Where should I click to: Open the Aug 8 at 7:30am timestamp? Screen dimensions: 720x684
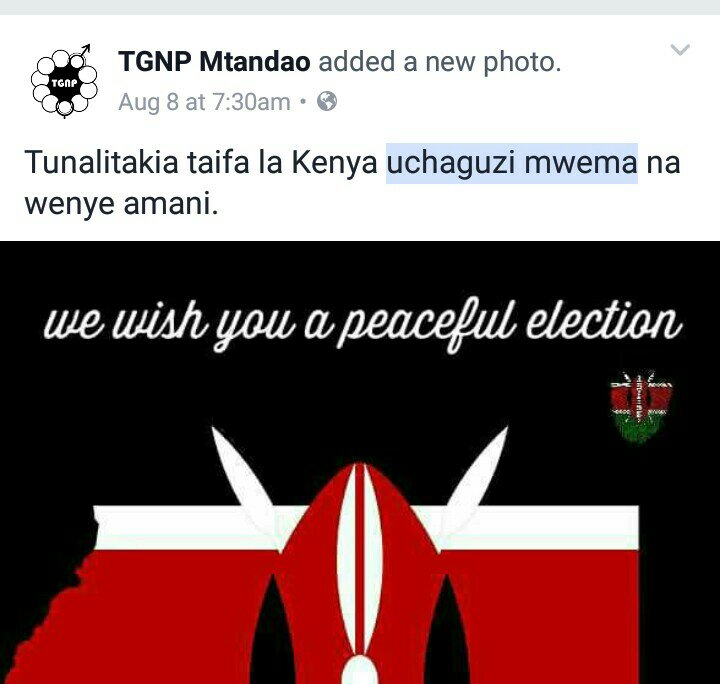pyautogui.click(x=204, y=101)
